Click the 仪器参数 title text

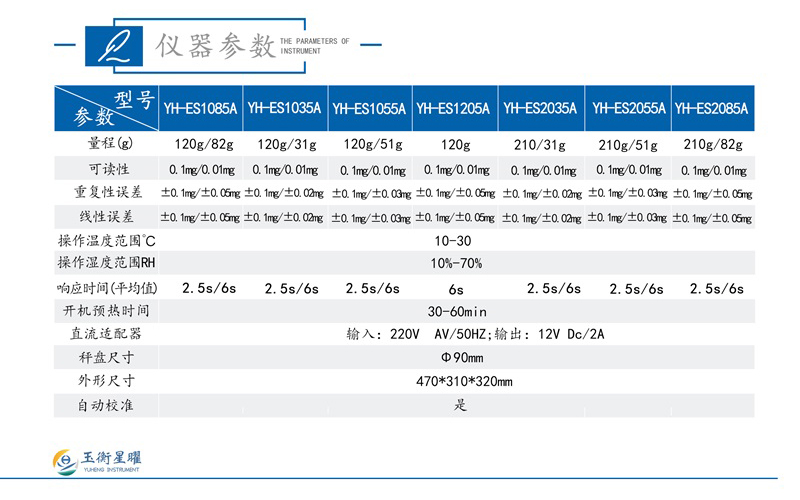[215, 46]
